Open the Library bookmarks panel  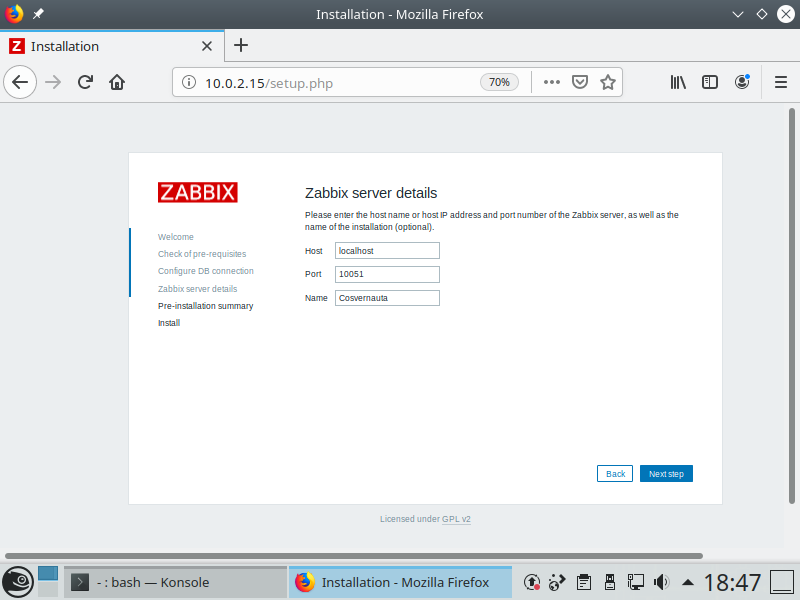pyautogui.click(x=678, y=82)
